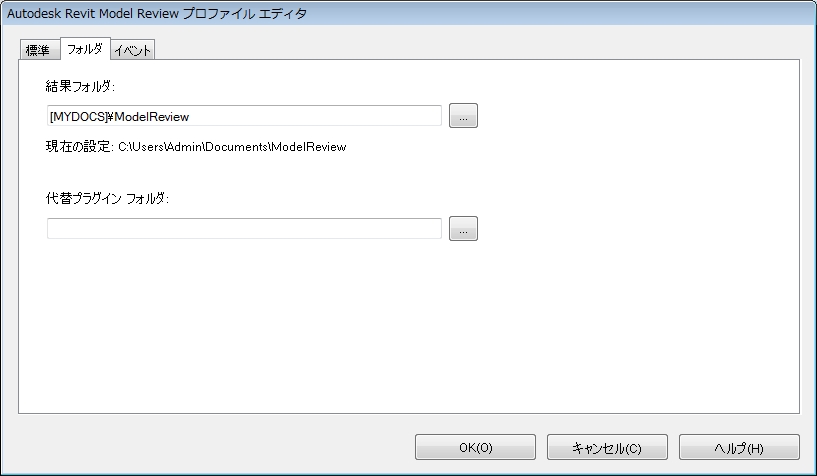817x476 pixels.
Task: Confirm with the OK(O) button
Action: click(476, 447)
